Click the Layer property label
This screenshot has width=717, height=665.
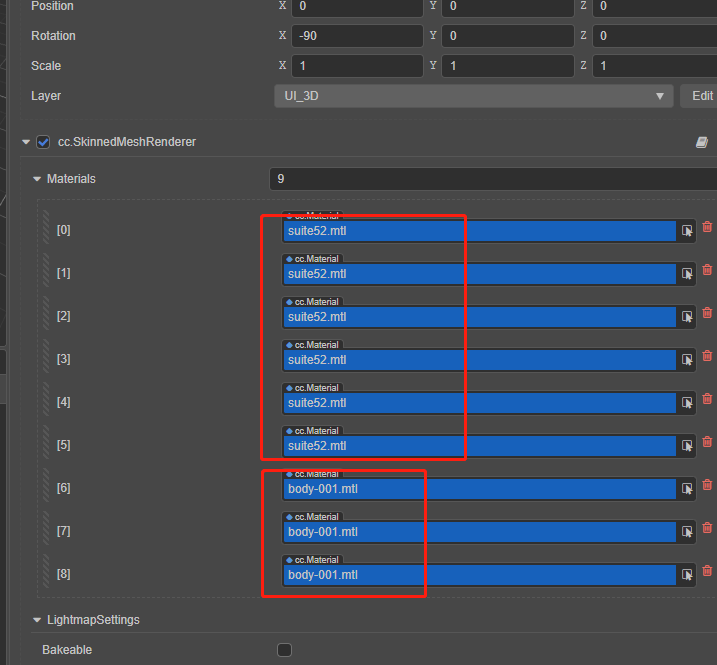[x=46, y=96]
